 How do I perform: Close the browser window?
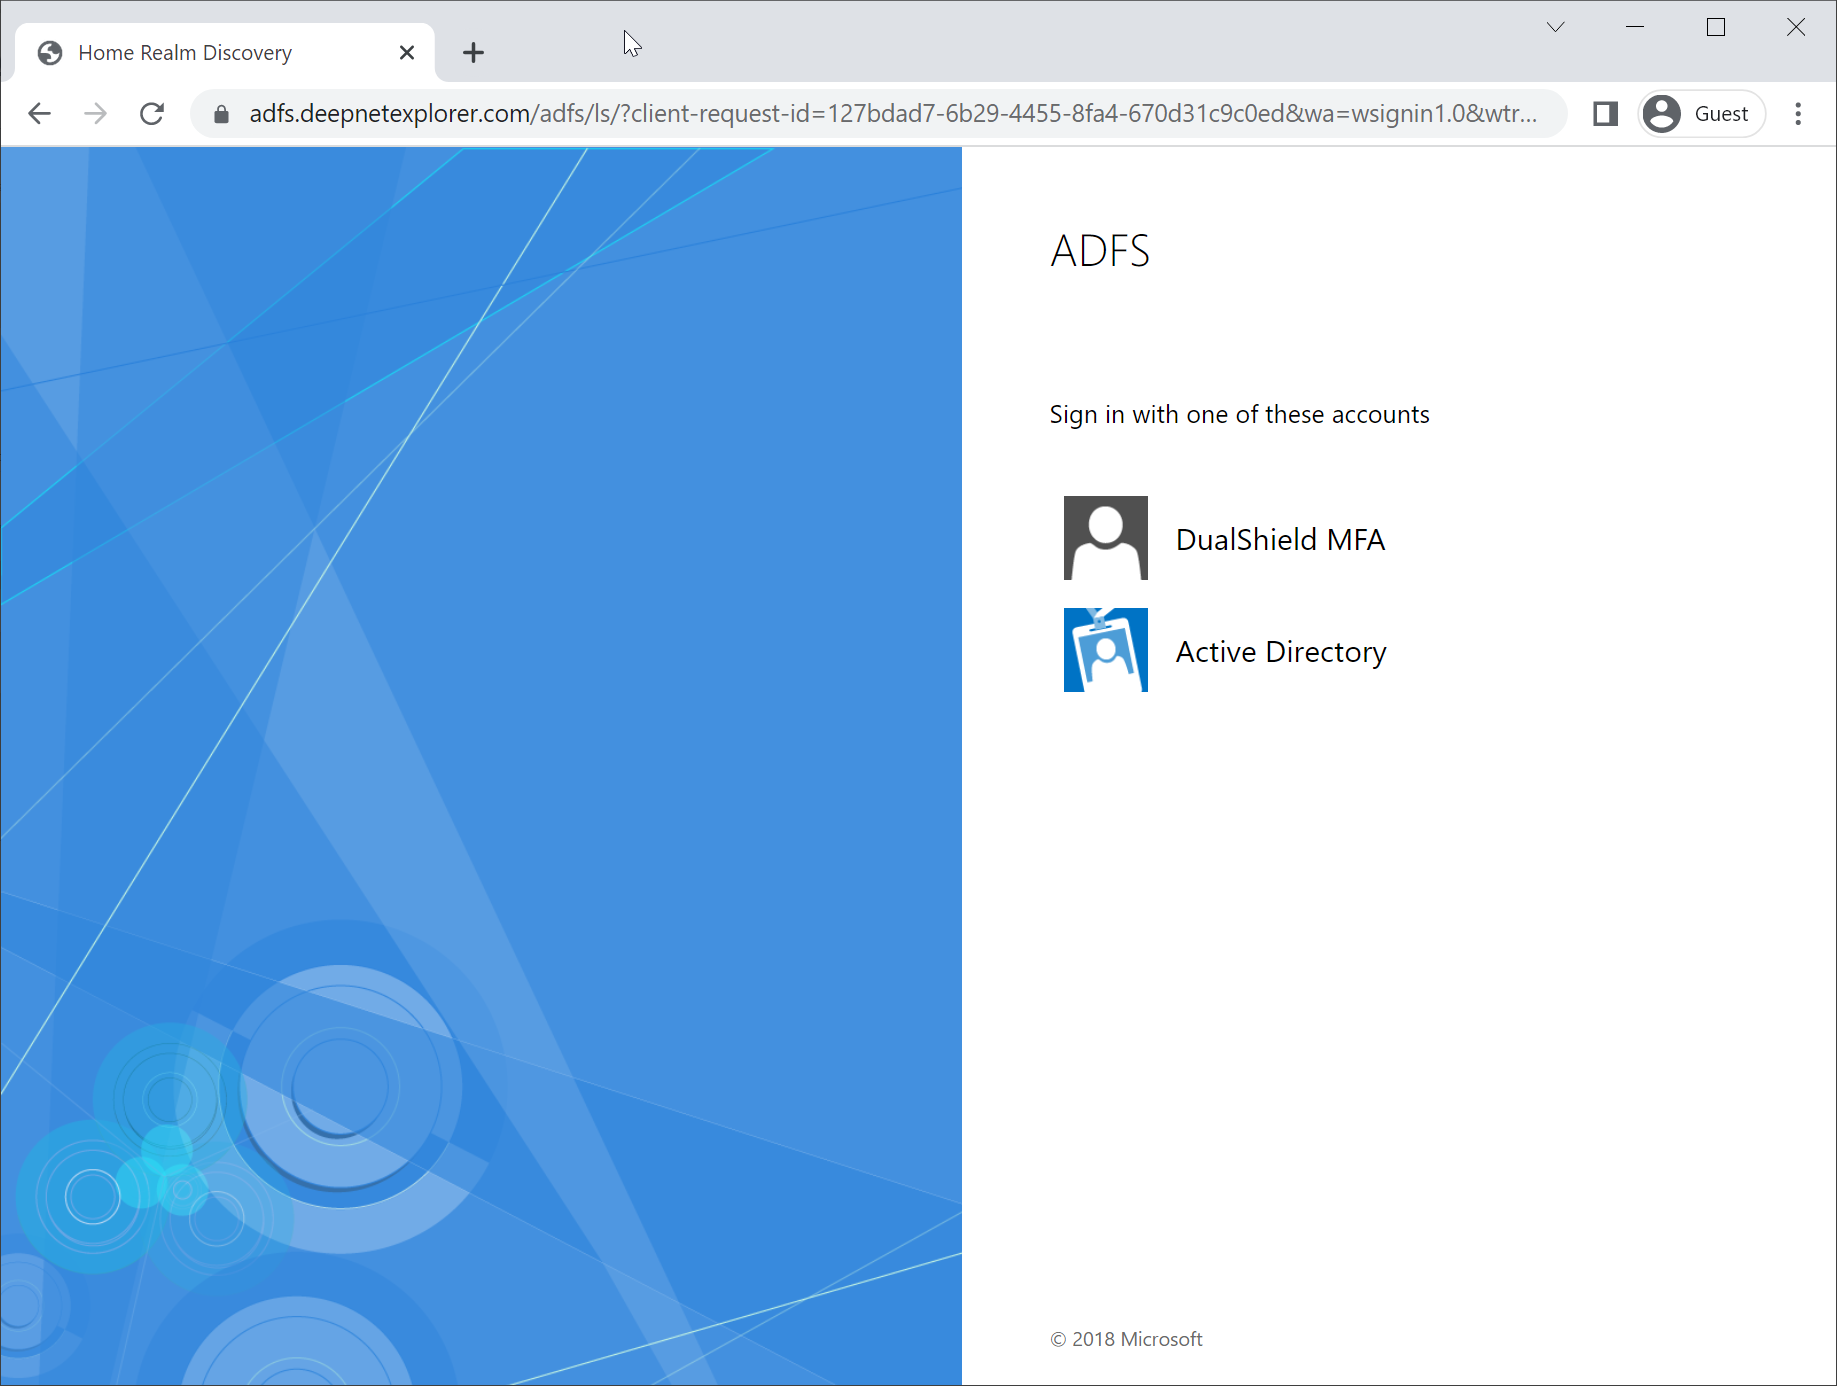[1796, 27]
